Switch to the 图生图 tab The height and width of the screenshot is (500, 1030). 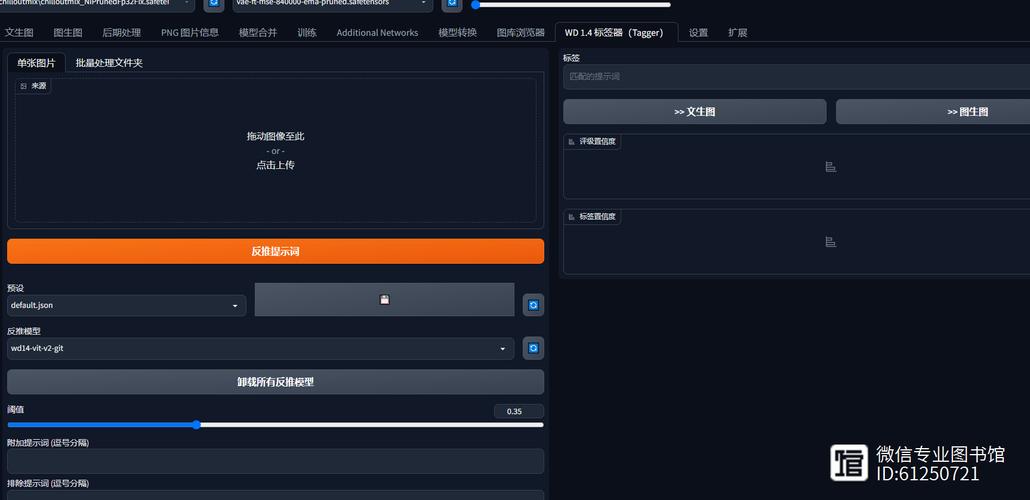68,32
